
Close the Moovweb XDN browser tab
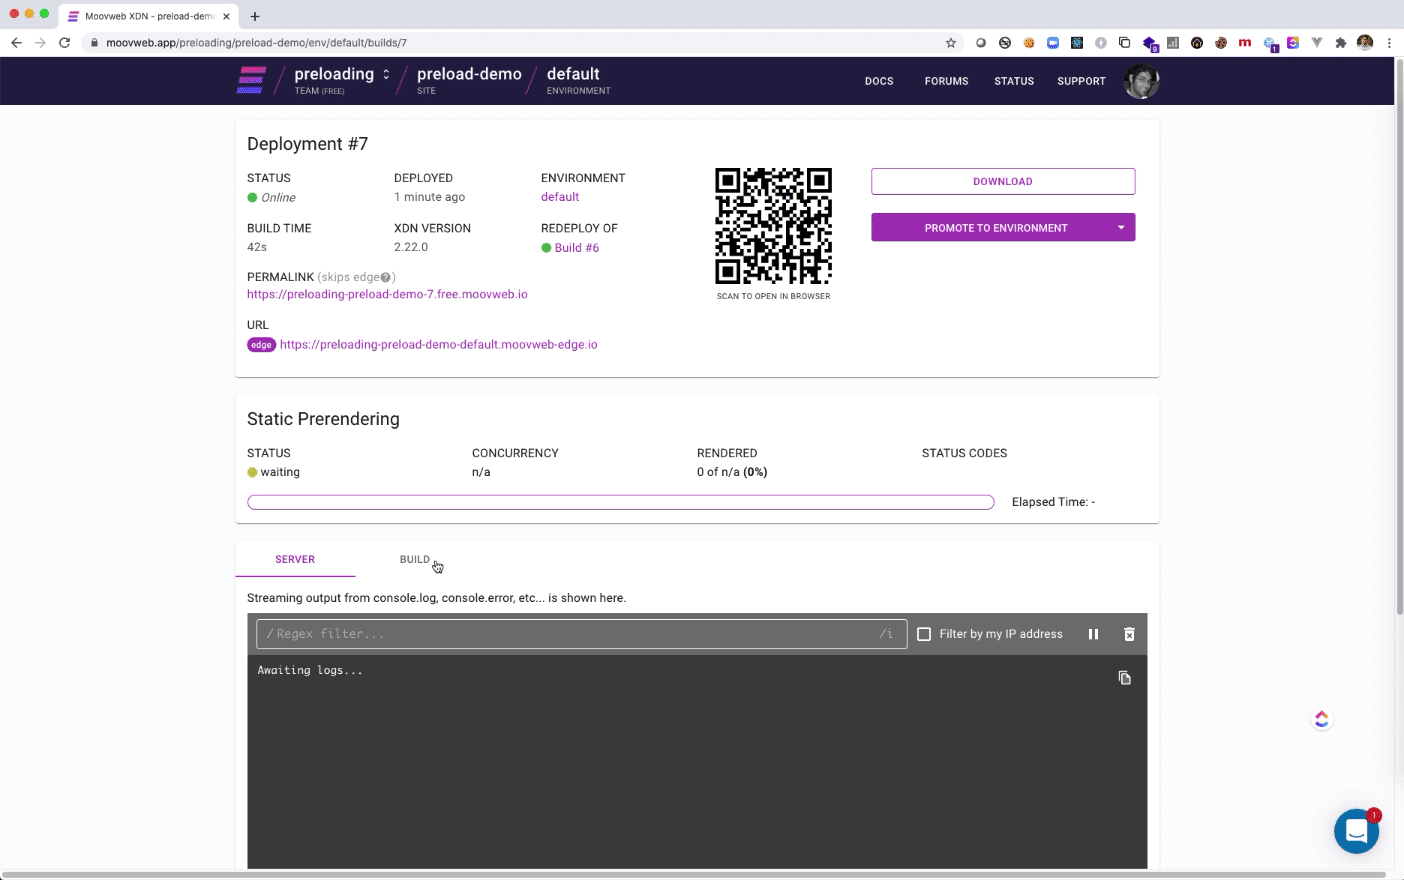pos(226,16)
